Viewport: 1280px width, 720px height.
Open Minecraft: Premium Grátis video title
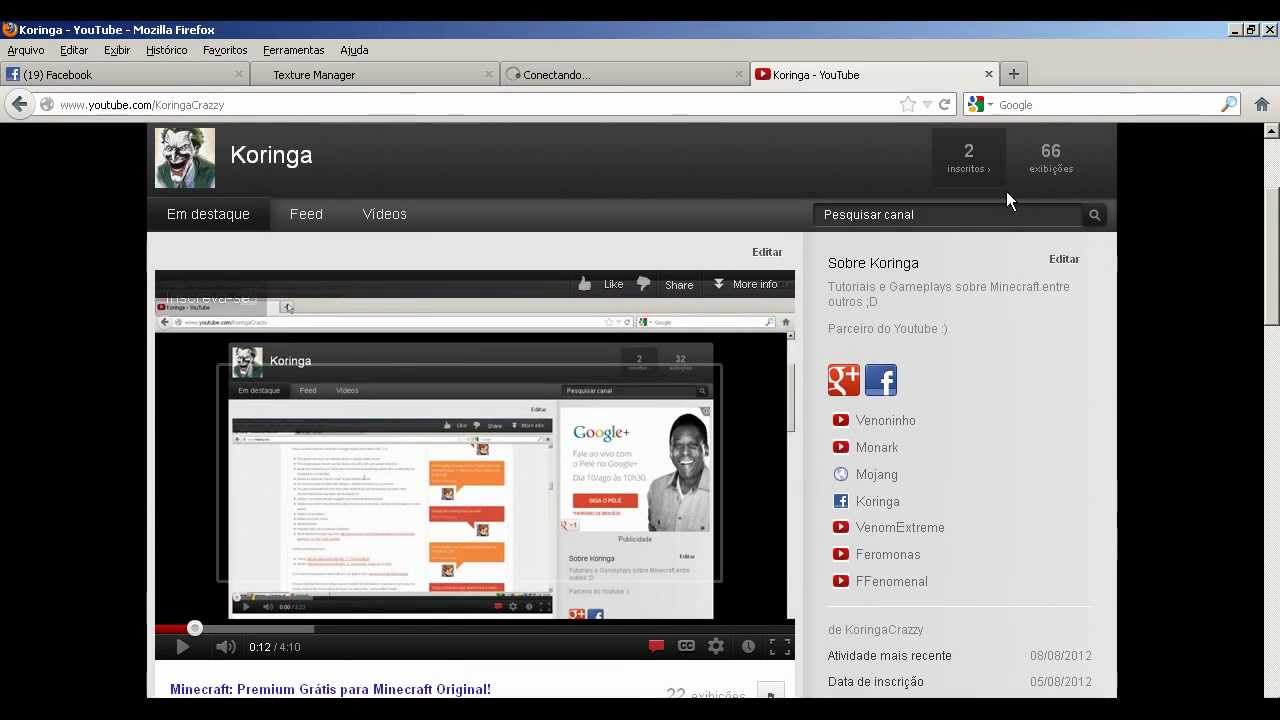click(x=330, y=689)
